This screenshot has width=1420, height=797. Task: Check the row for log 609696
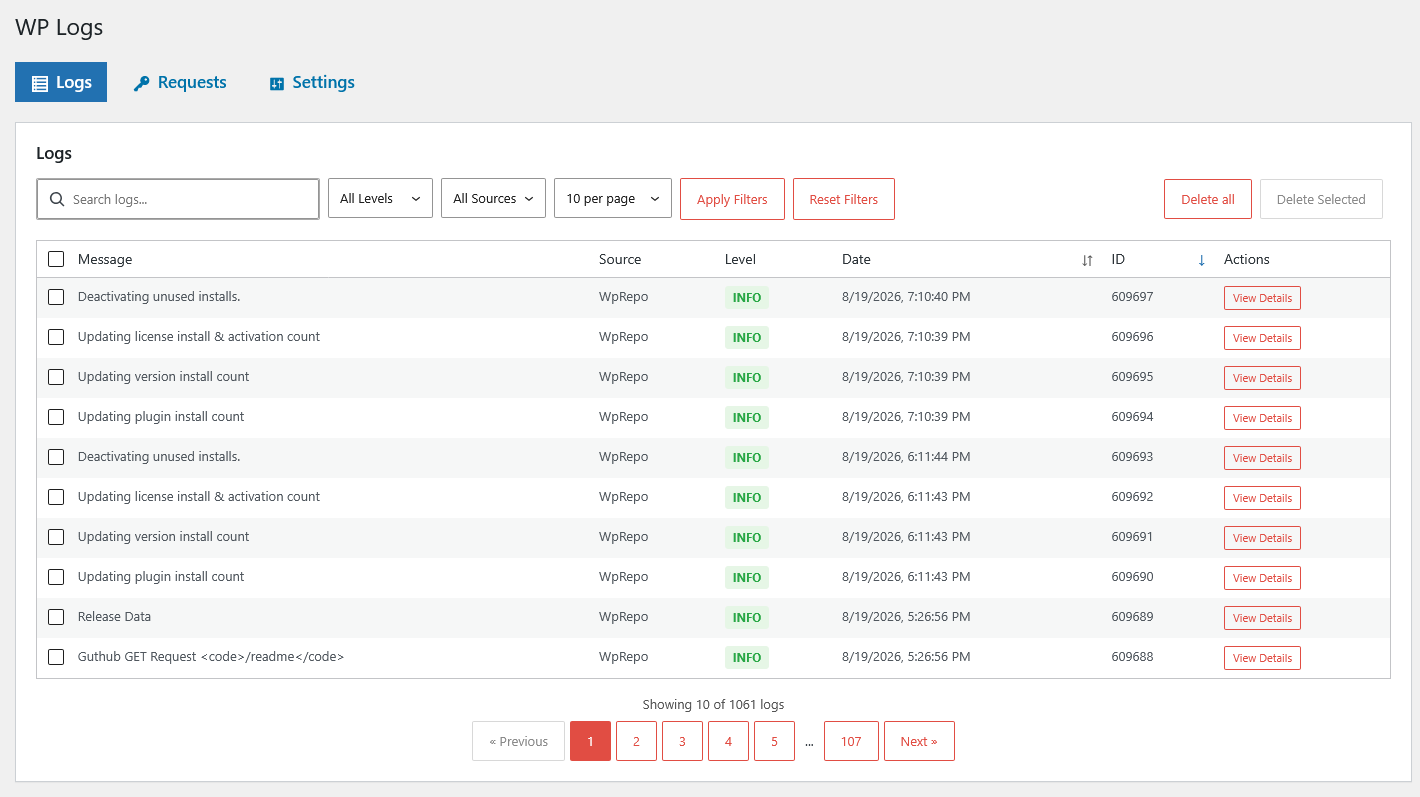(x=56, y=337)
